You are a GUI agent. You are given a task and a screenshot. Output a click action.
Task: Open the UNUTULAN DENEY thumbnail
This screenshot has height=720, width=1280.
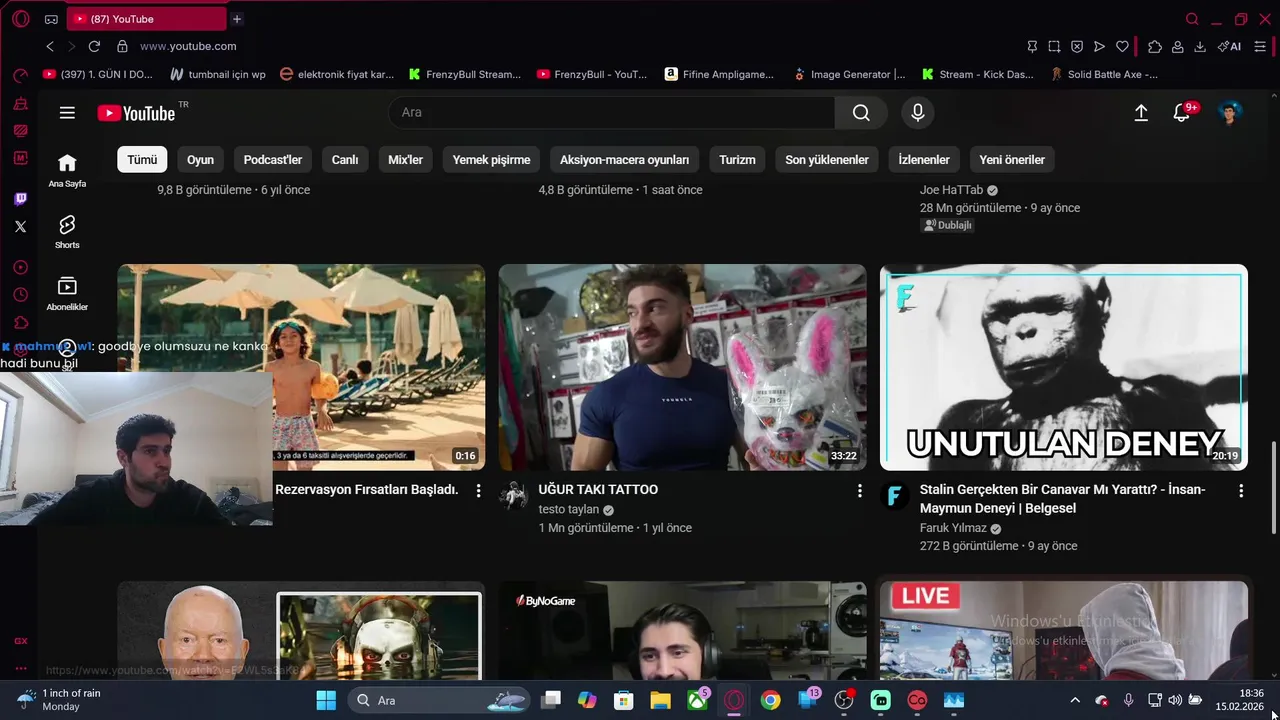(1064, 367)
